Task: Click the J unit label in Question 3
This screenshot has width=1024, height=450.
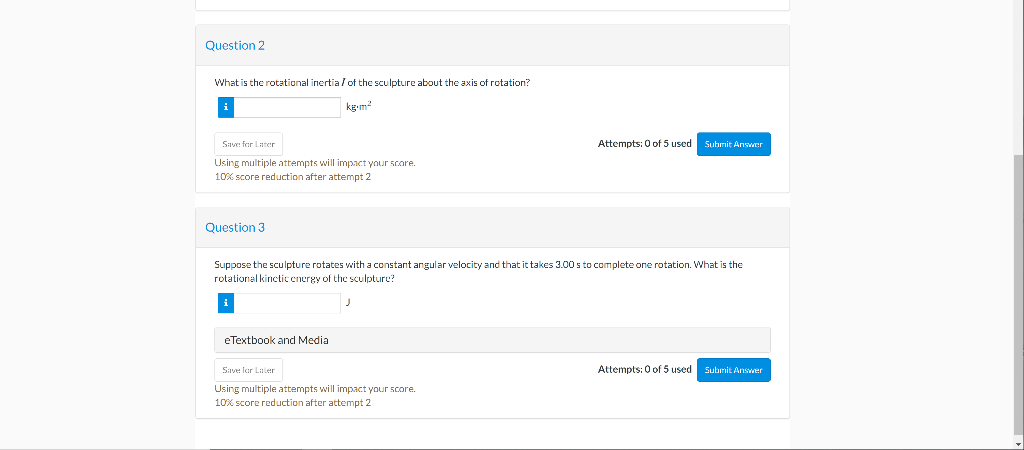Action: 348,302
